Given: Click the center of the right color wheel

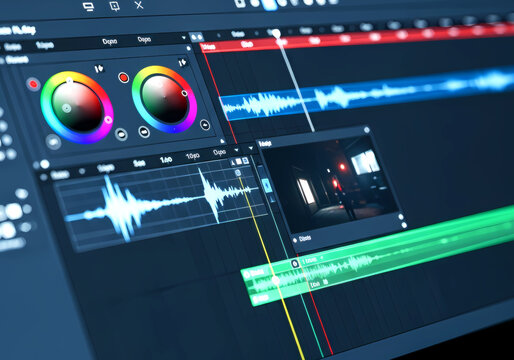Looking at the screenshot, I should pyautogui.click(x=164, y=98).
